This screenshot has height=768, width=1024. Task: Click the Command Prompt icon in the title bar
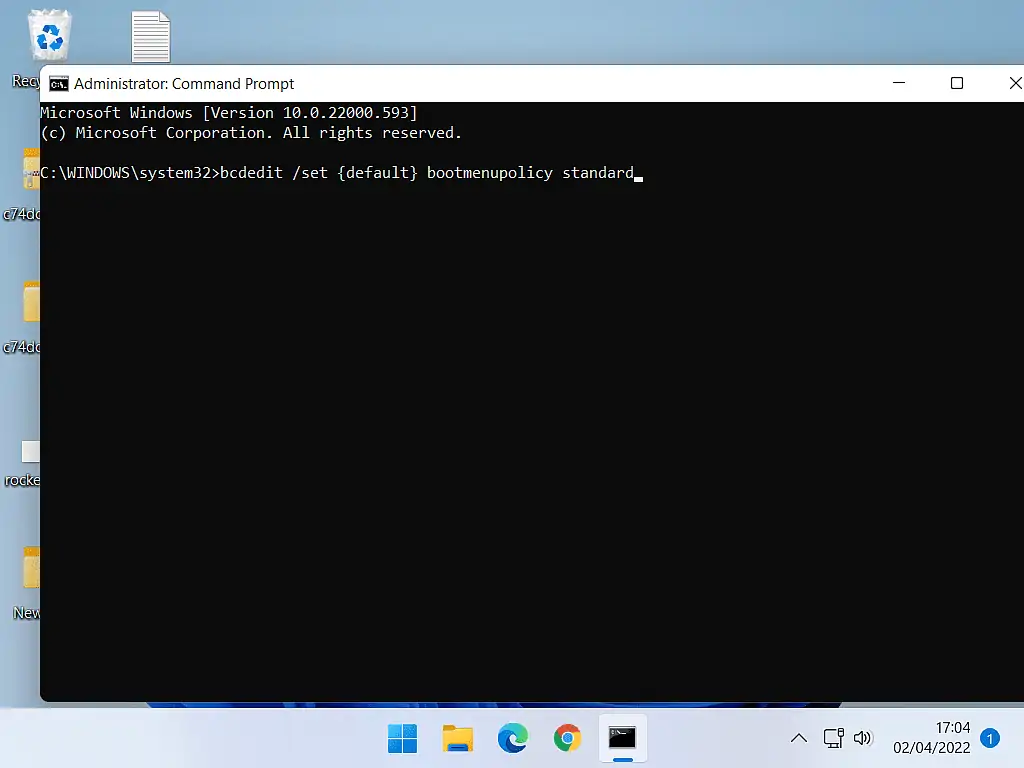click(x=59, y=84)
